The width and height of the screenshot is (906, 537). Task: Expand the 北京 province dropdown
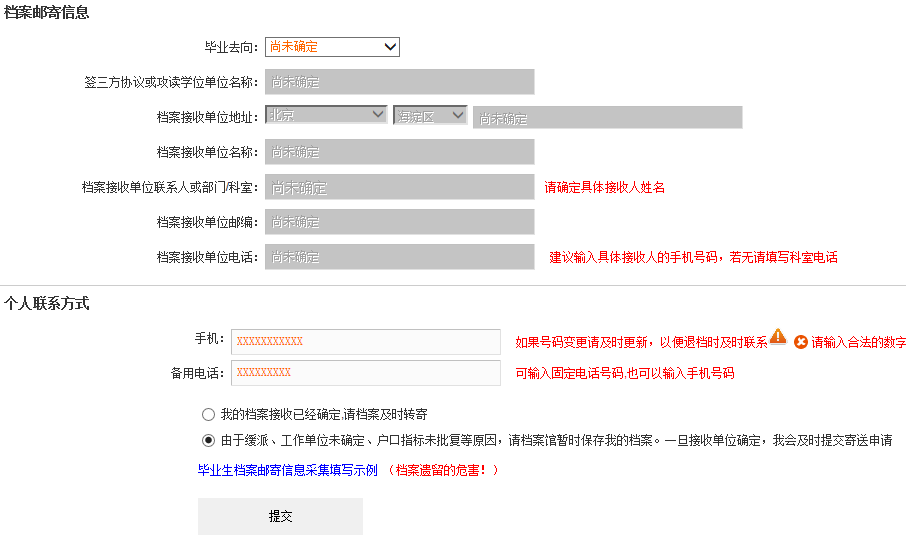pyautogui.click(x=326, y=115)
